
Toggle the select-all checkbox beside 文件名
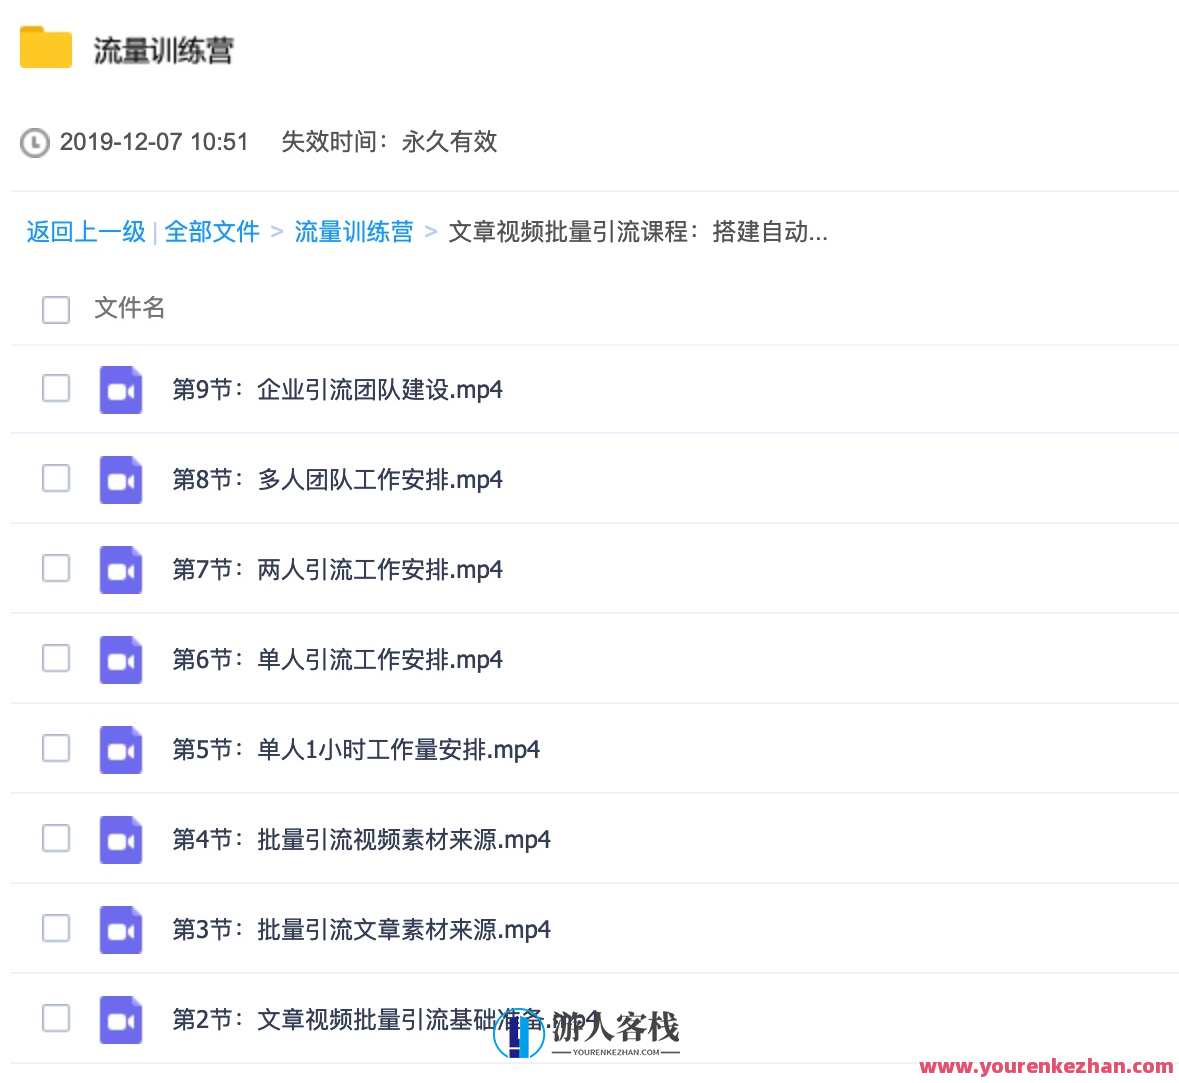[55, 309]
